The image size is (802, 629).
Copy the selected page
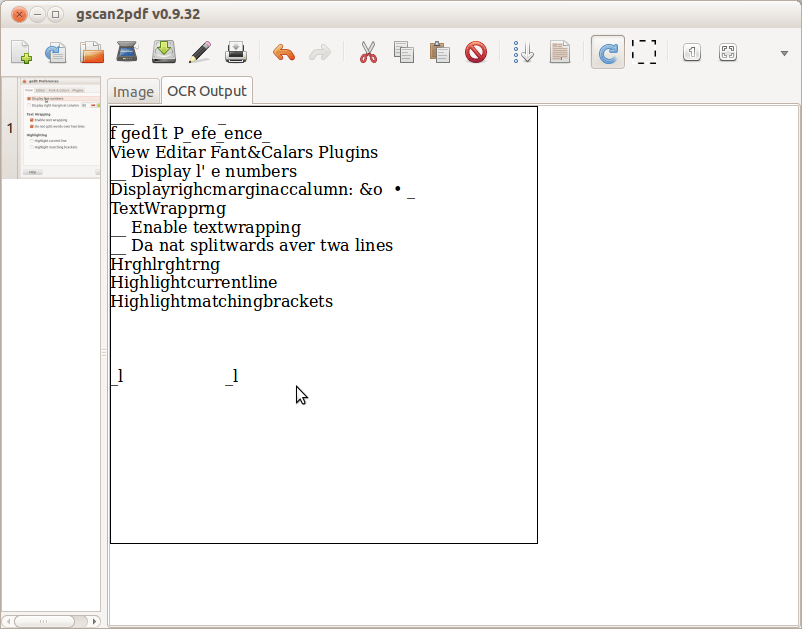404,52
